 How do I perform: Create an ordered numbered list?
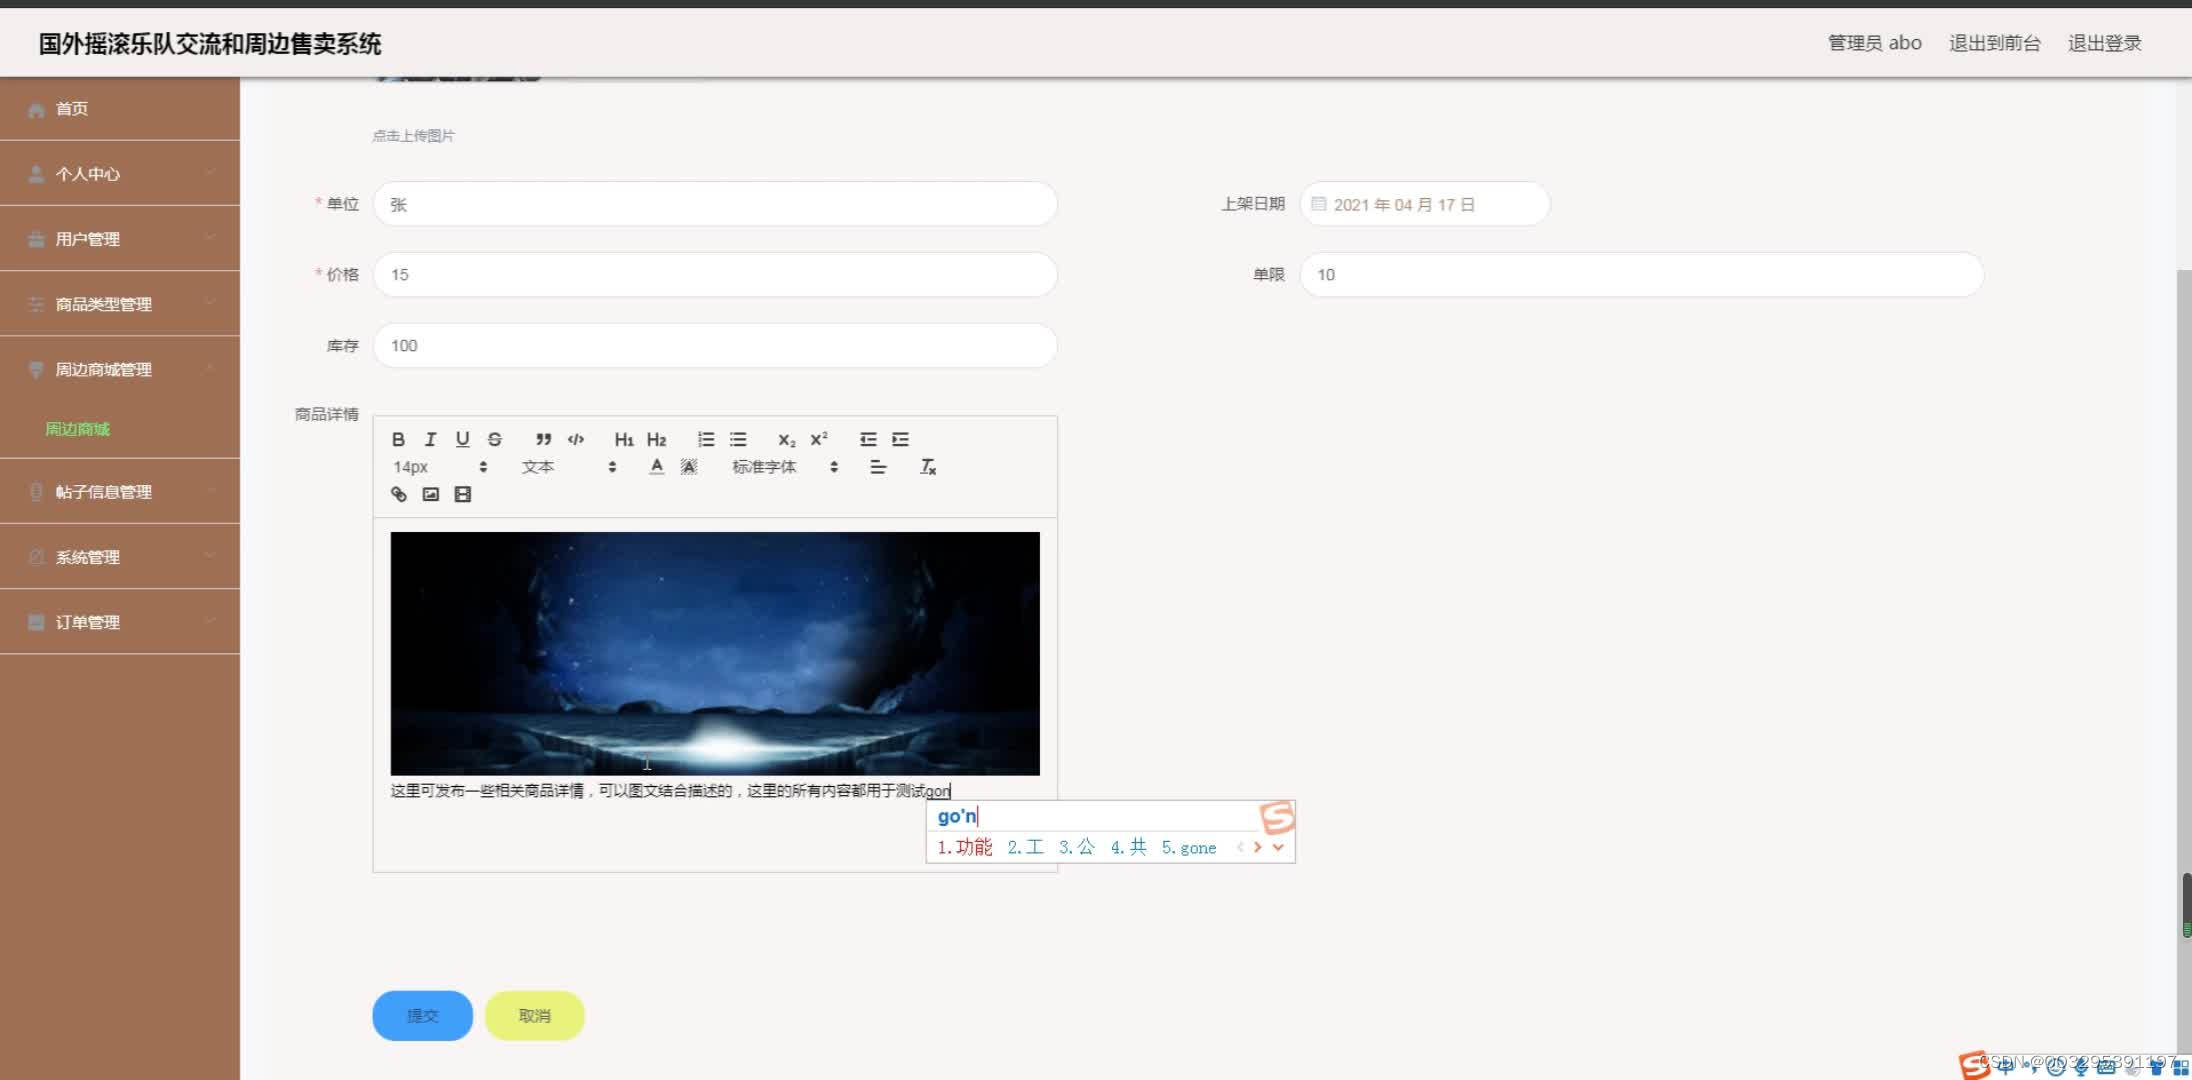tap(706, 439)
